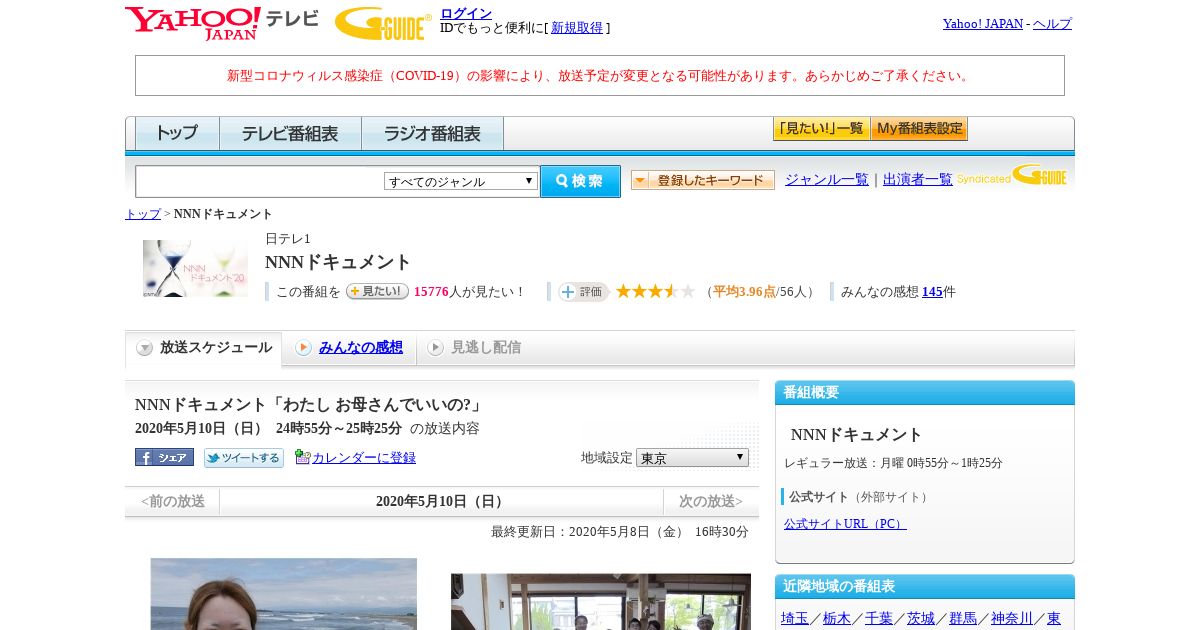This screenshot has height=630, width=1200.
Task: Click the カレンダーに登録 link text
Action: point(364,457)
